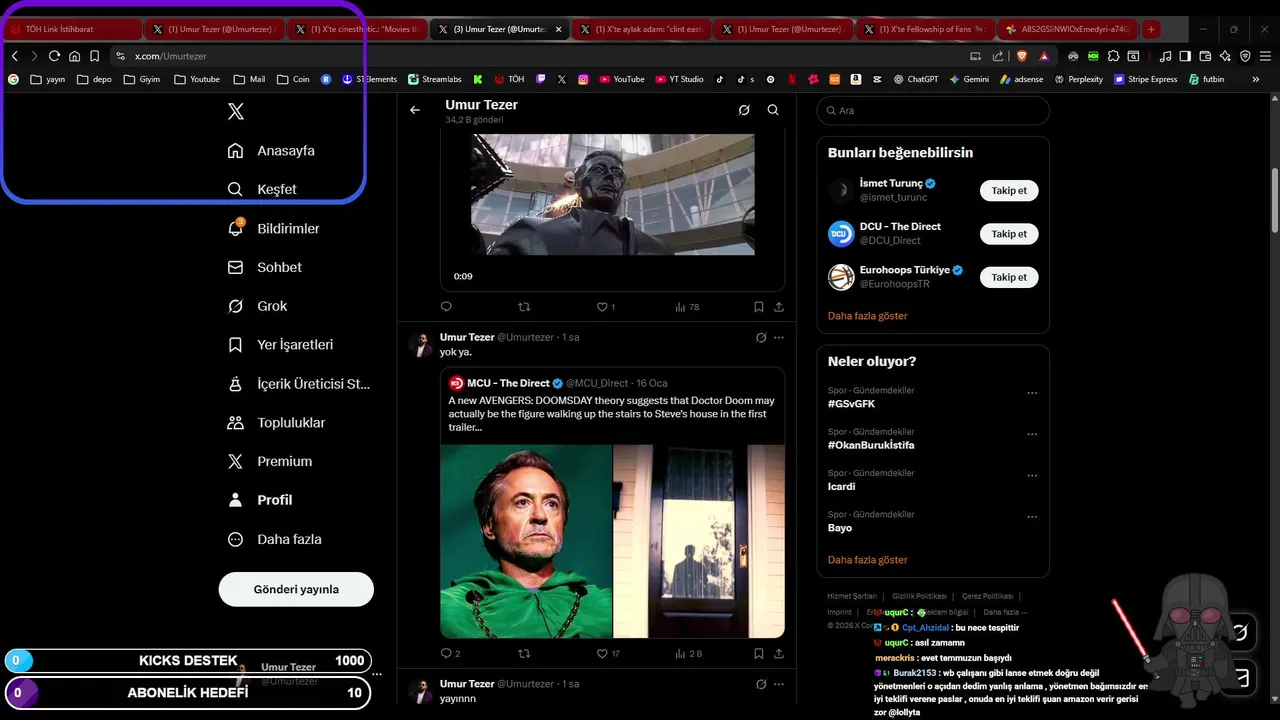The height and width of the screenshot is (720, 1280).
Task: Share the video tweet with 78 views
Action: pos(779,307)
